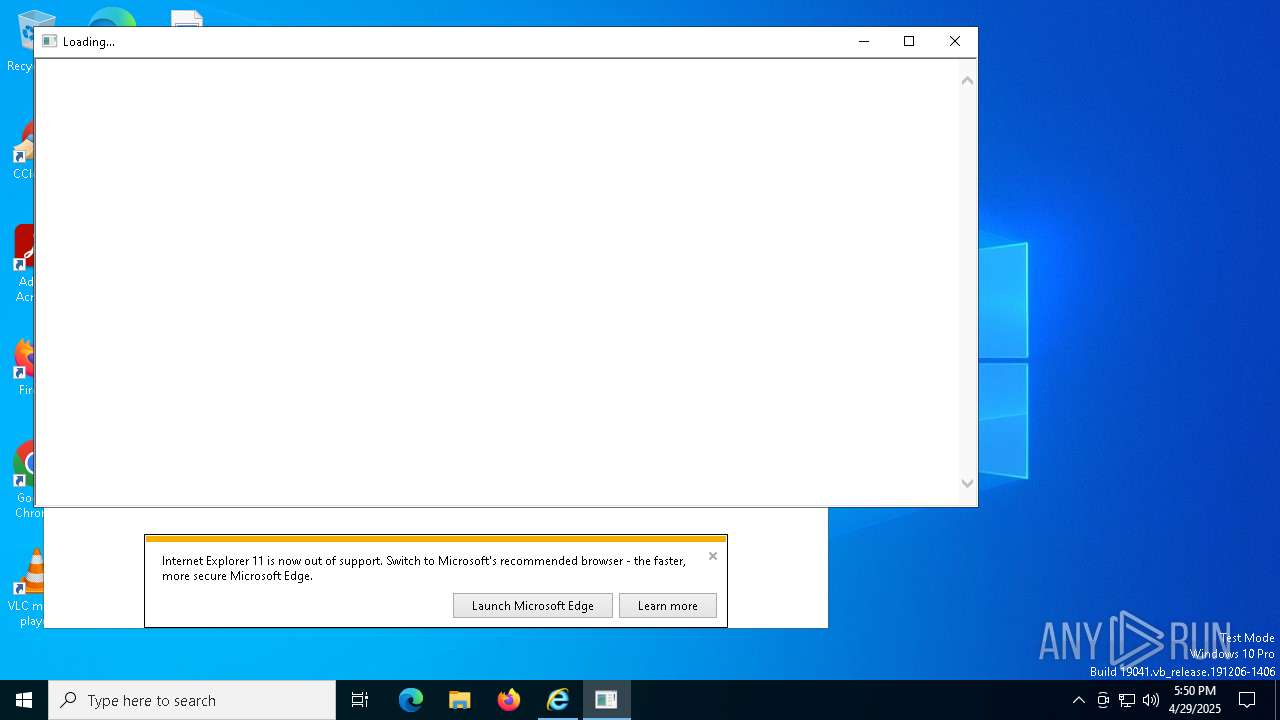Open the safely remove hardware tray icon
The image size is (1280, 720).
click(x=1103, y=700)
